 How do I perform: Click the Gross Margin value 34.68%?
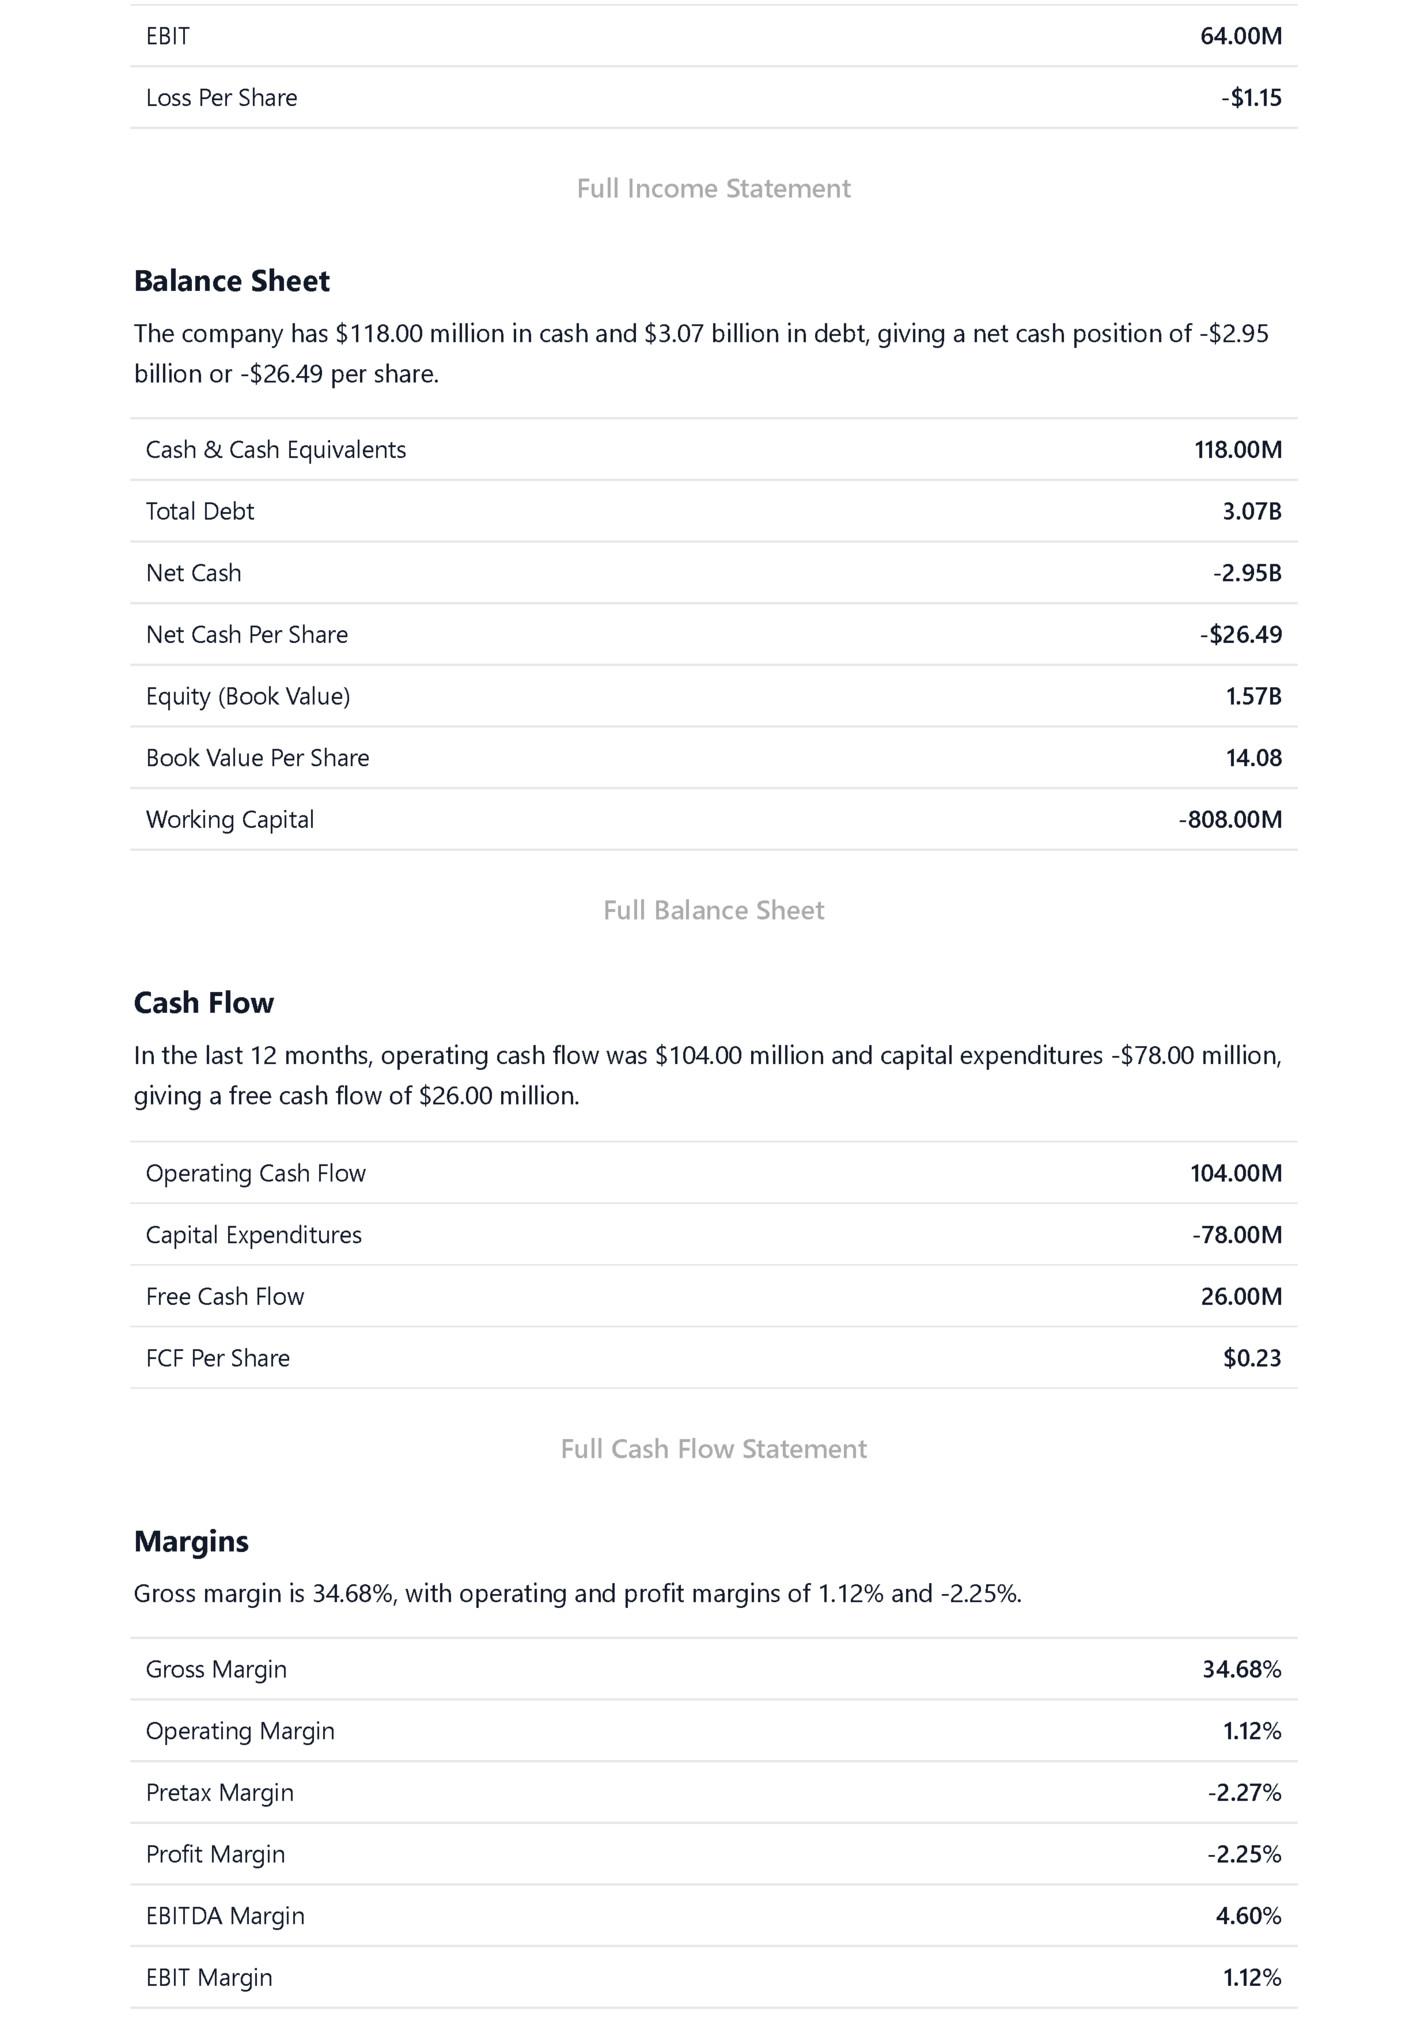pos(1241,1670)
